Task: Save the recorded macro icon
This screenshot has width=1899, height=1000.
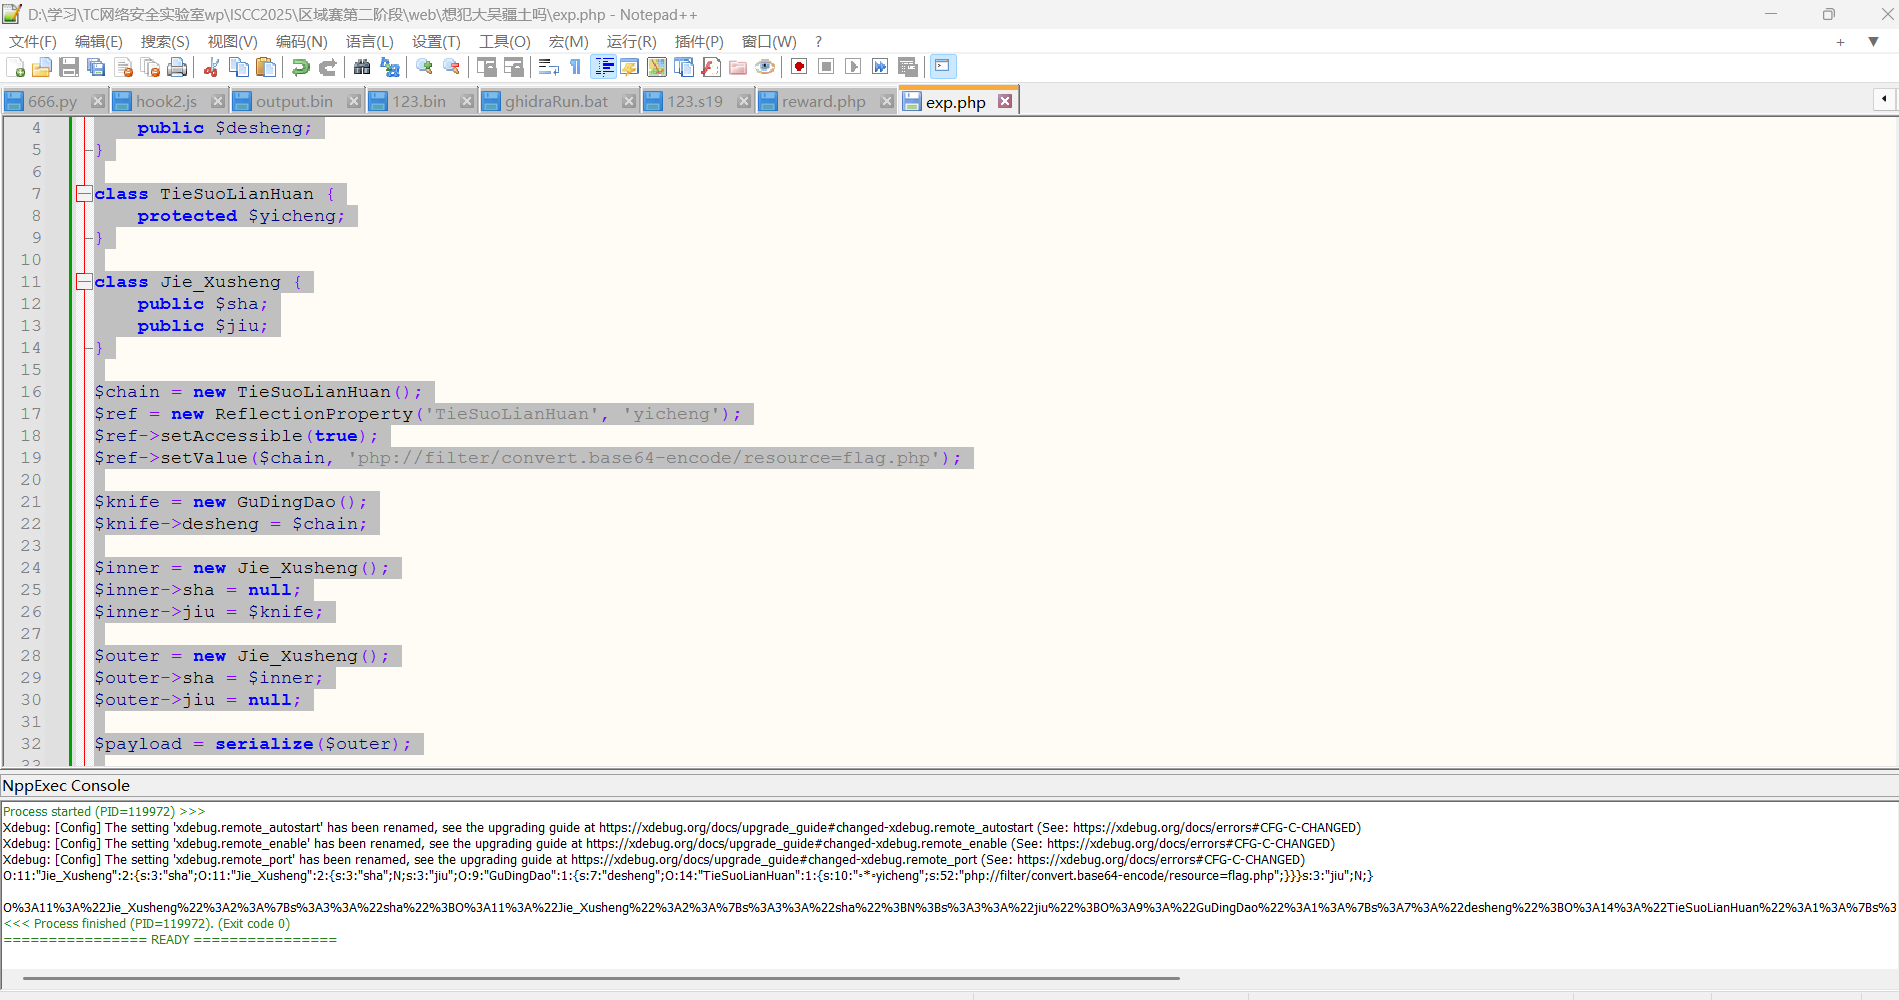Action: [x=908, y=67]
